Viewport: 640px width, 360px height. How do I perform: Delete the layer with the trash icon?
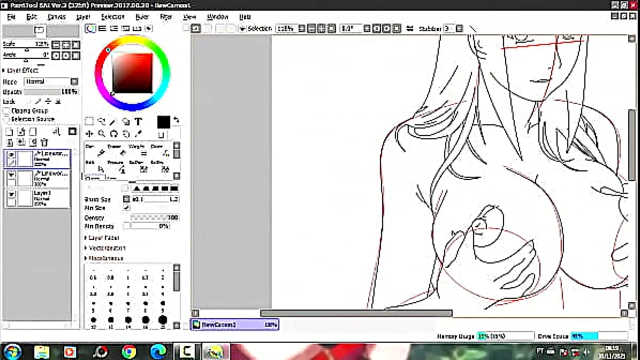[x=44, y=142]
